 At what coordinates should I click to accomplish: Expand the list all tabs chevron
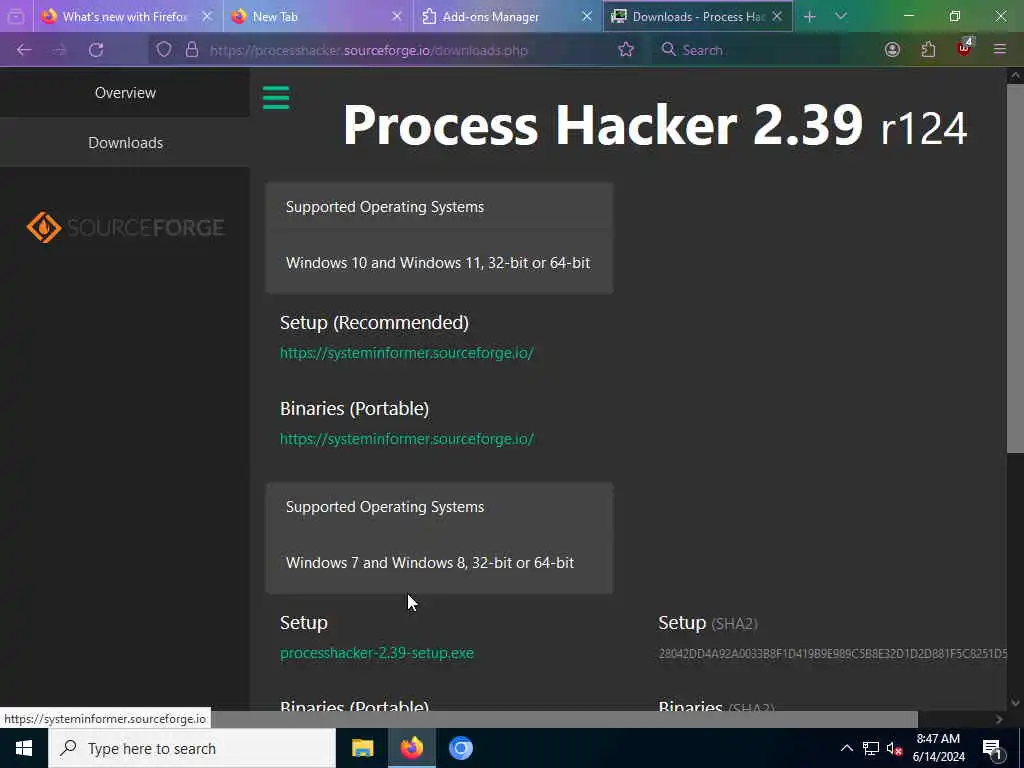click(x=840, y=16)
